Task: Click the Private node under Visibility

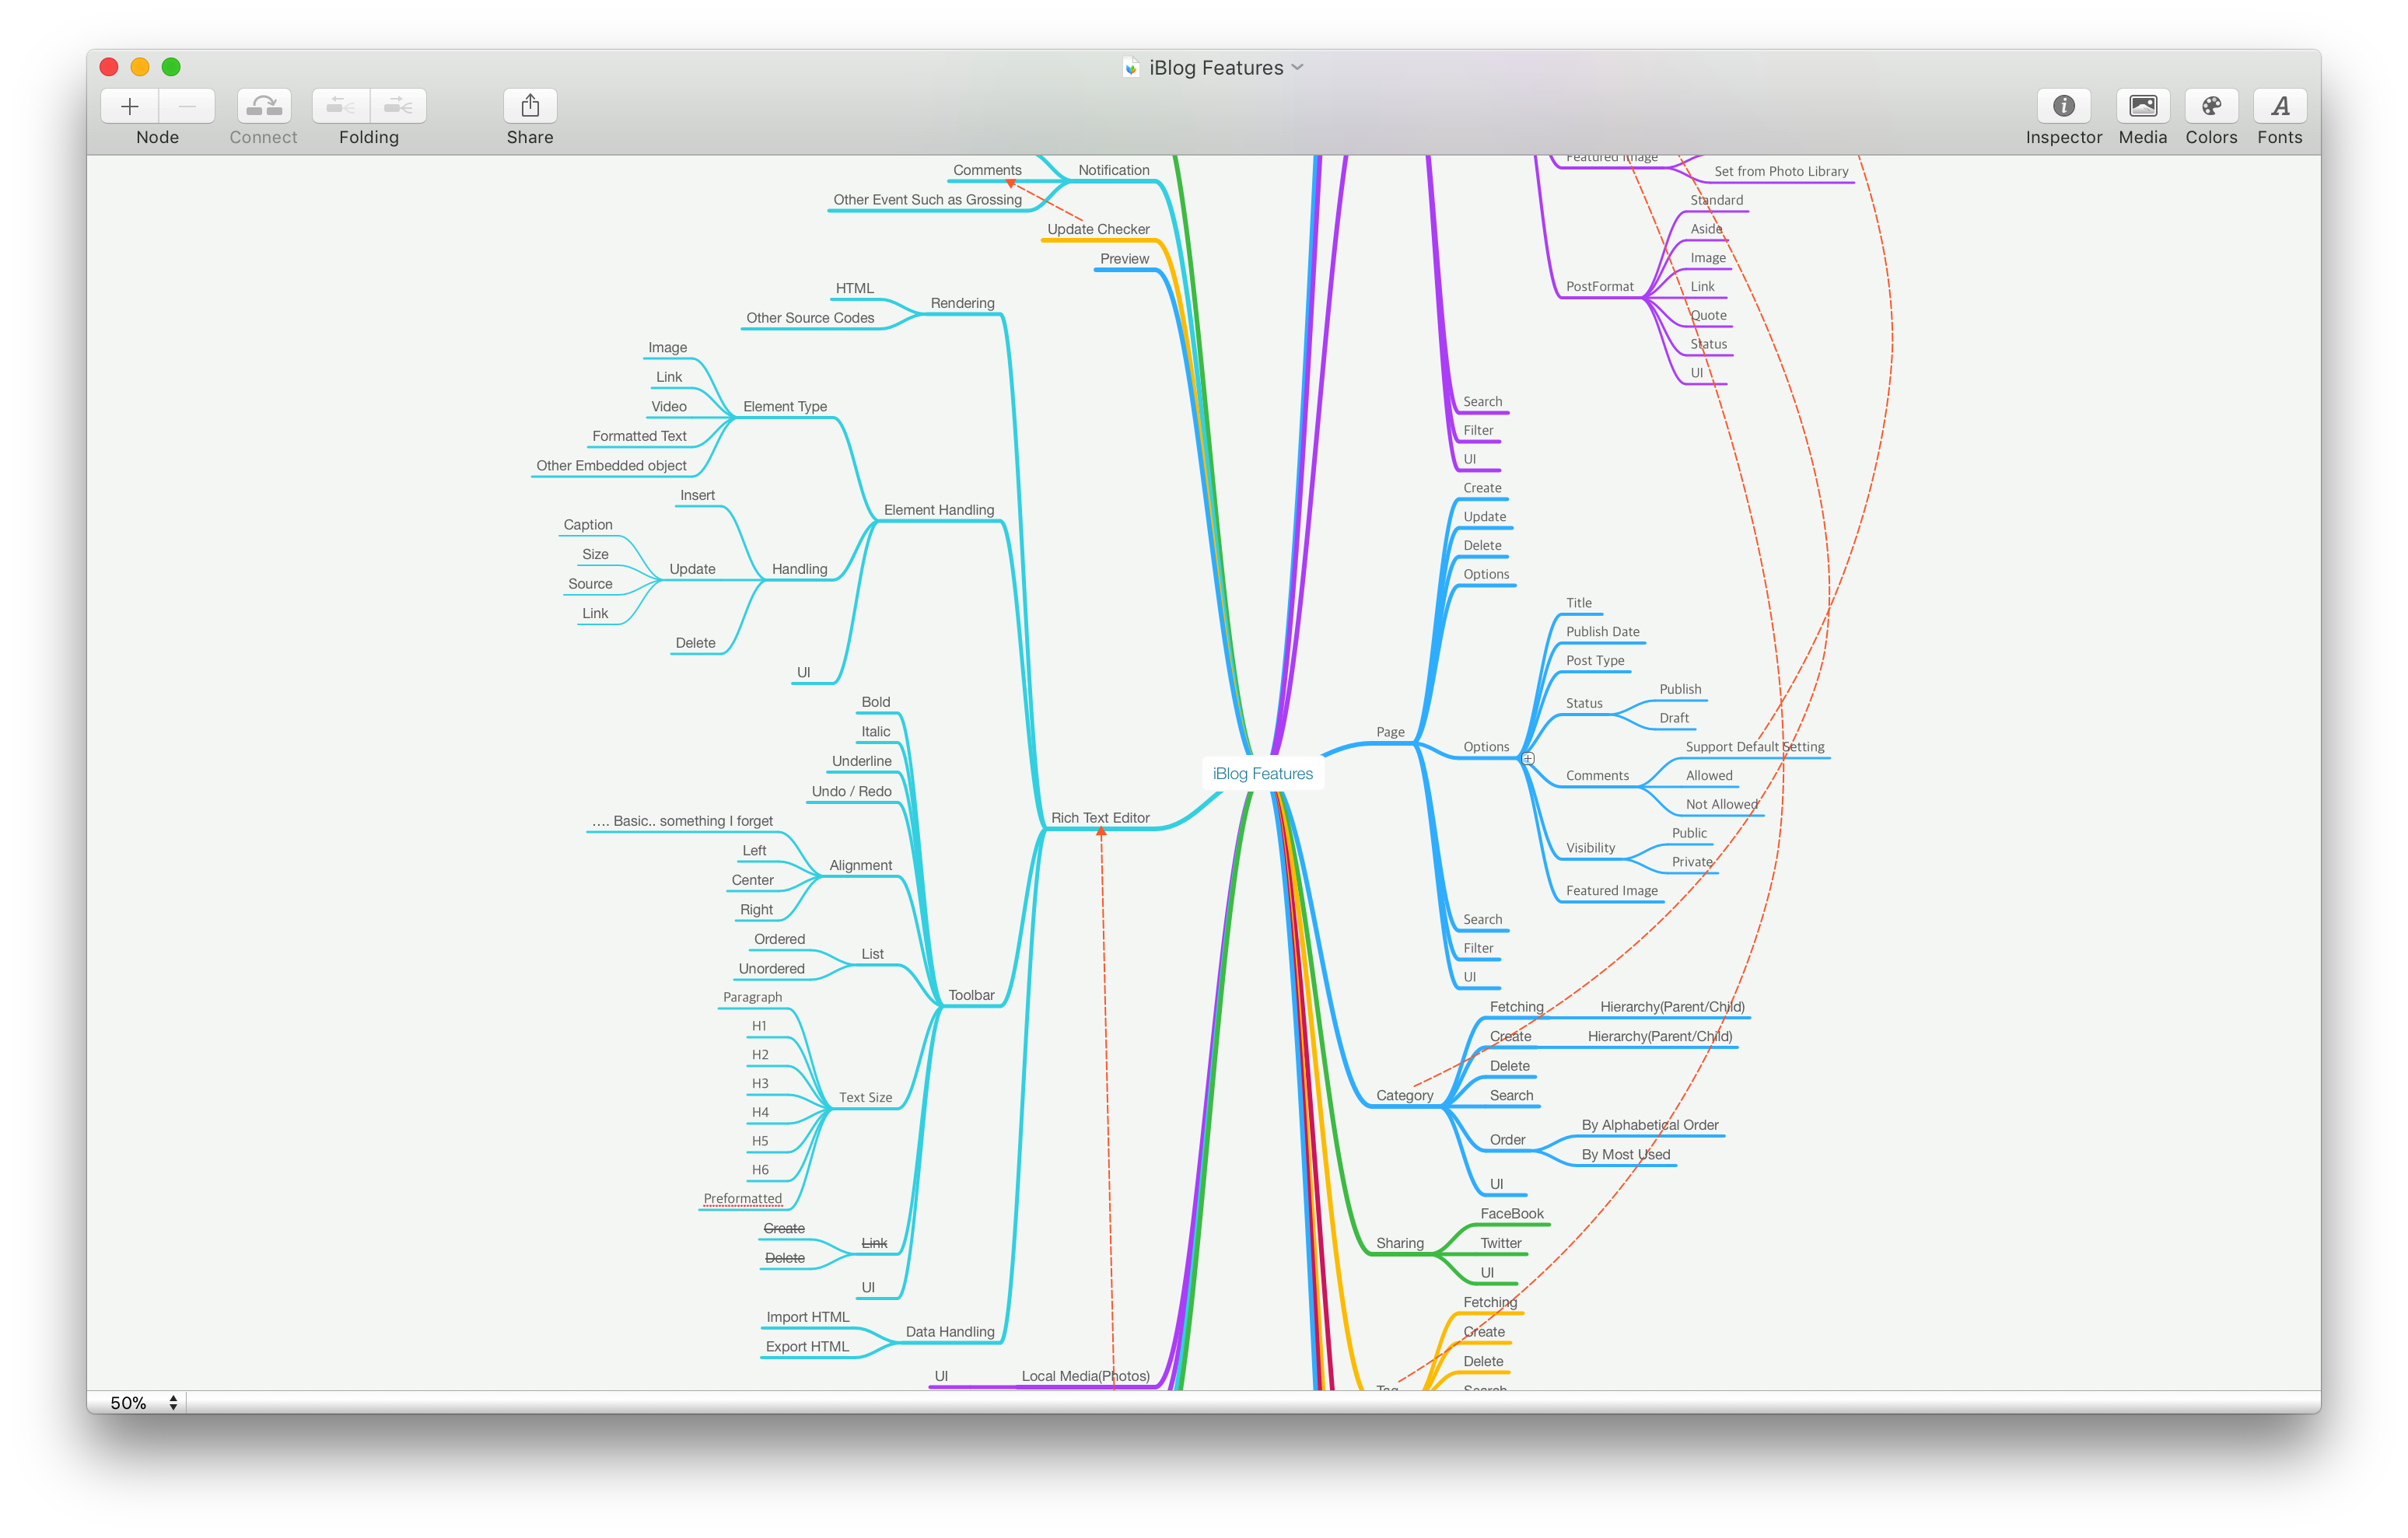Action: 1692,863
